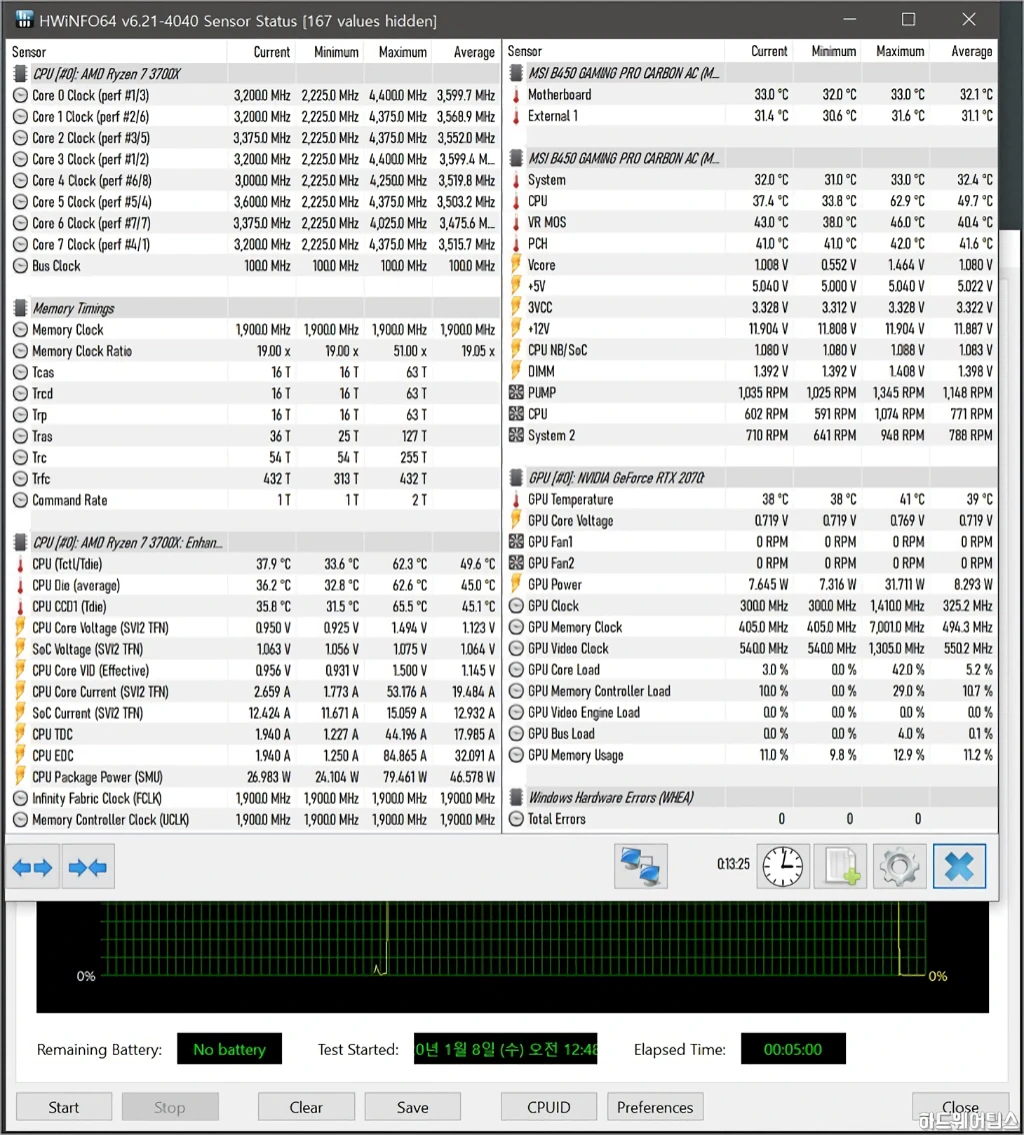Click the log file add icon
Viewport: 1024px width, 1135px height.
tap(841, 866)
